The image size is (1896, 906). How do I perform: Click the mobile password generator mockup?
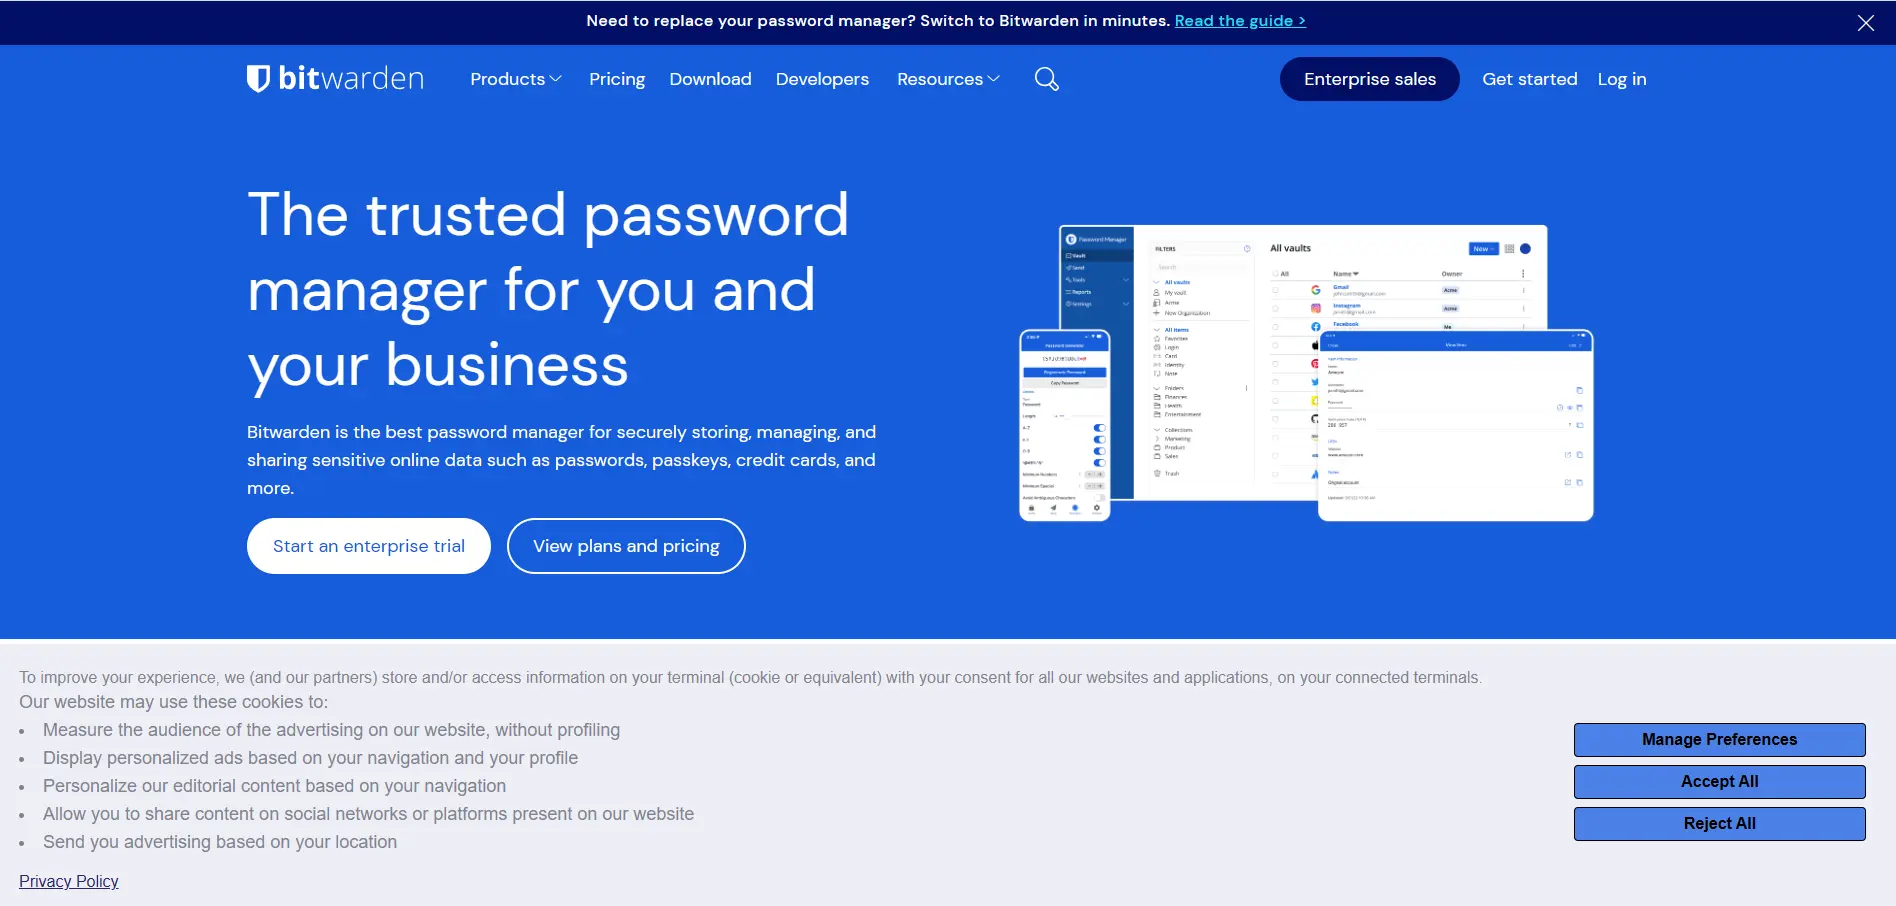(1064, 426)
